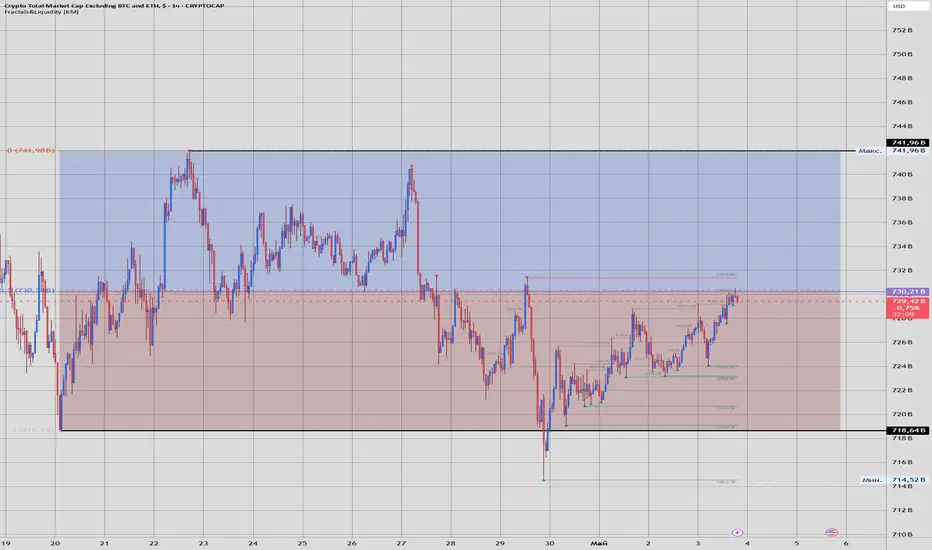The height and width of the screenshot is (550, 932).
Task: Click the 752 B value on price axis
Action: (902, 30)
